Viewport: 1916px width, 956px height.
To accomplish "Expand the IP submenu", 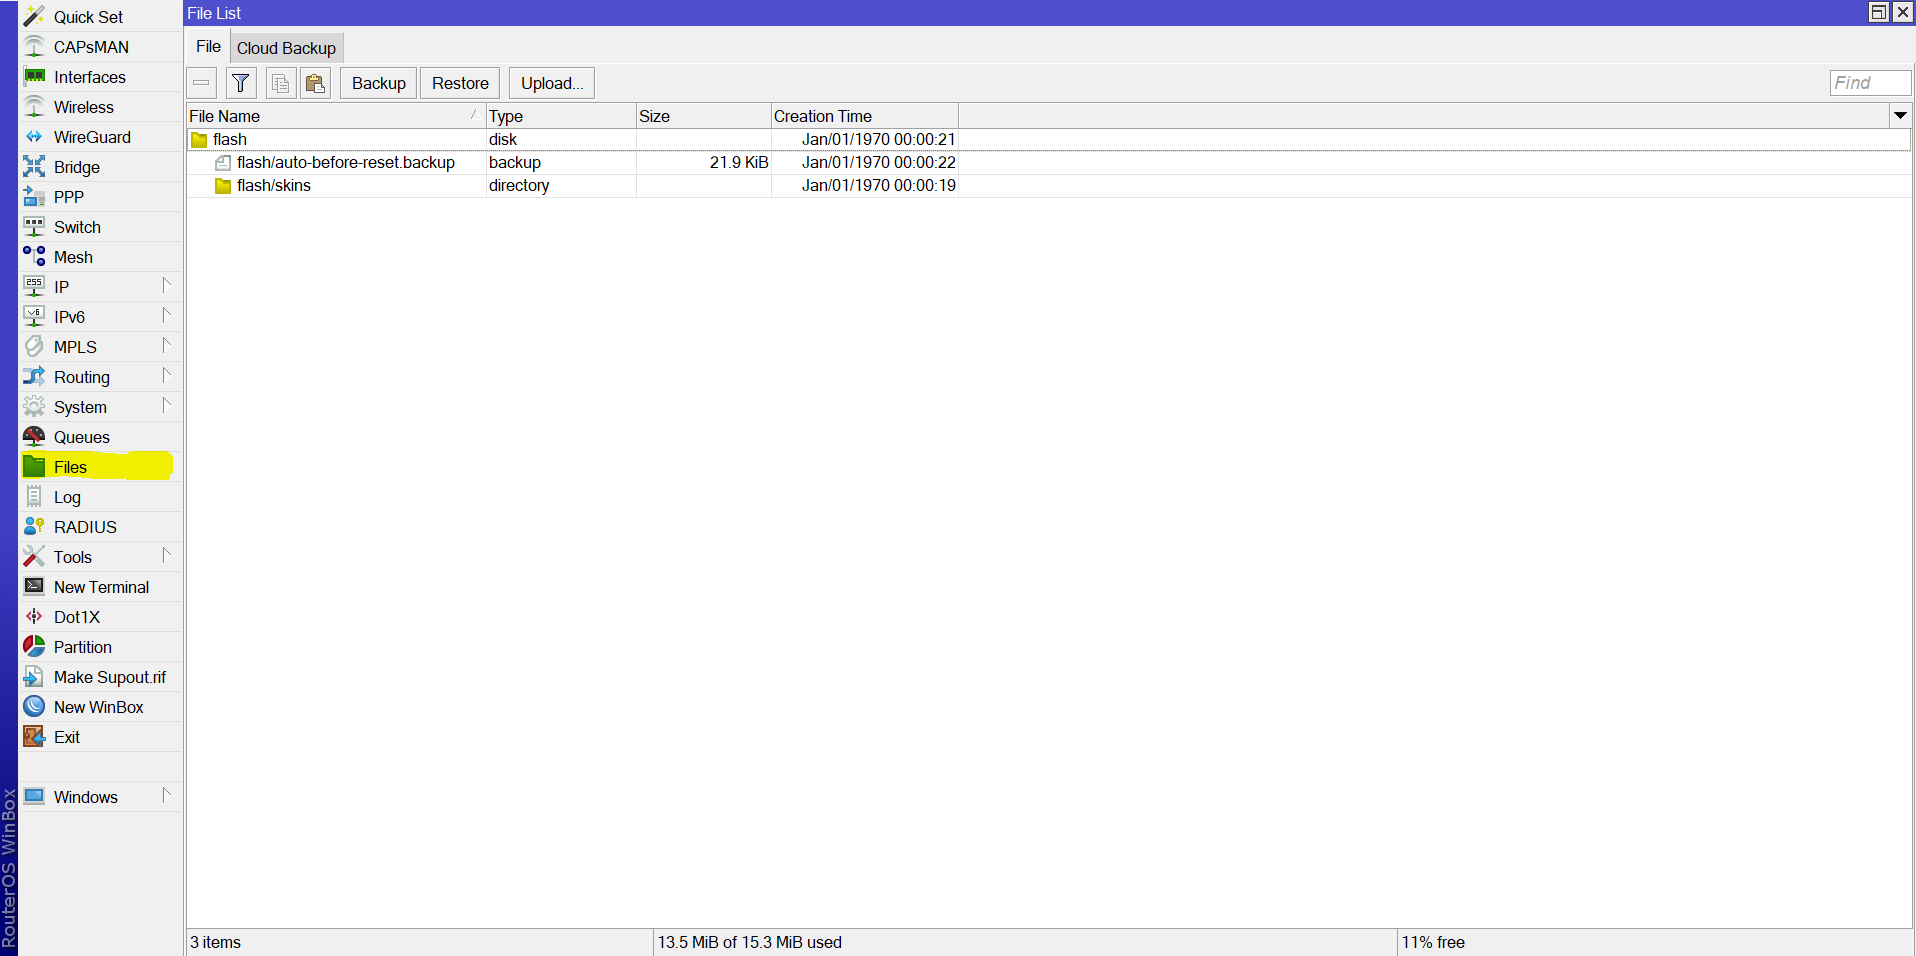I will point(166,286).
